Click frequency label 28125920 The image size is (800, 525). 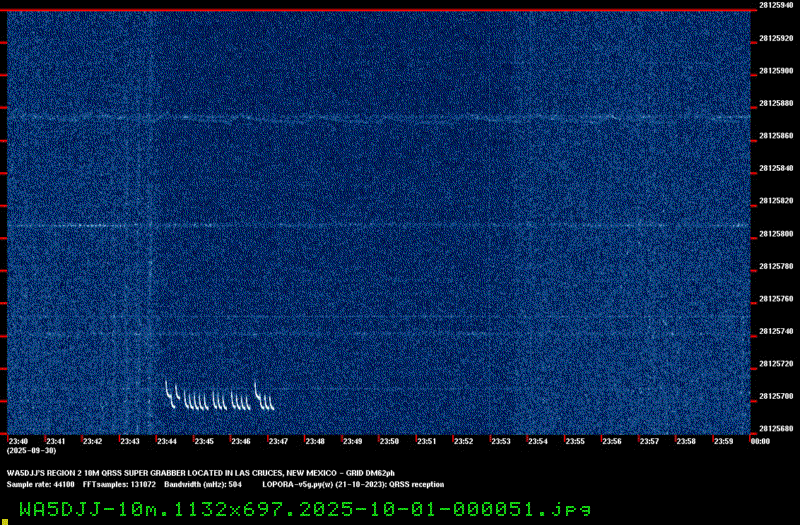tap(776, 38)
